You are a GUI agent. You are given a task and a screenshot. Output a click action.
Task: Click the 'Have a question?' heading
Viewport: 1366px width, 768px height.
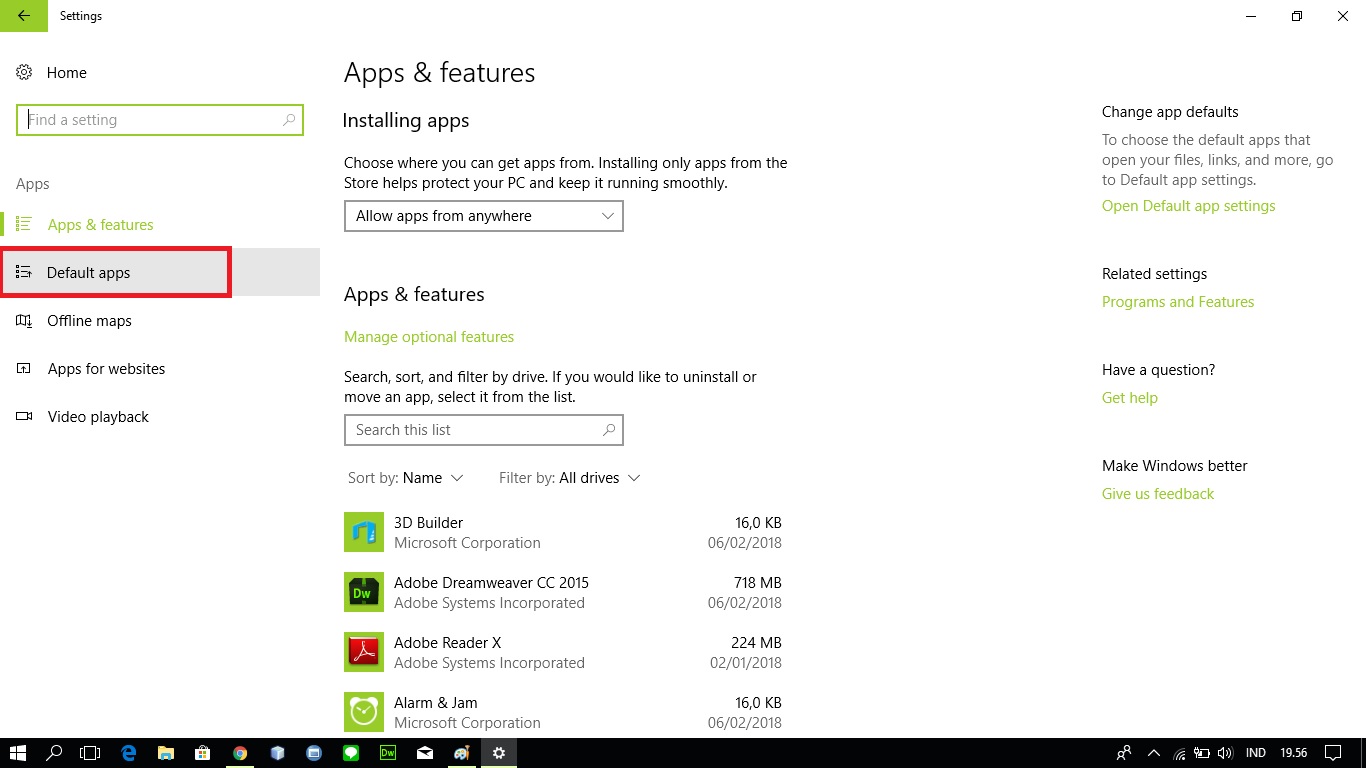tap(1158, 370)
